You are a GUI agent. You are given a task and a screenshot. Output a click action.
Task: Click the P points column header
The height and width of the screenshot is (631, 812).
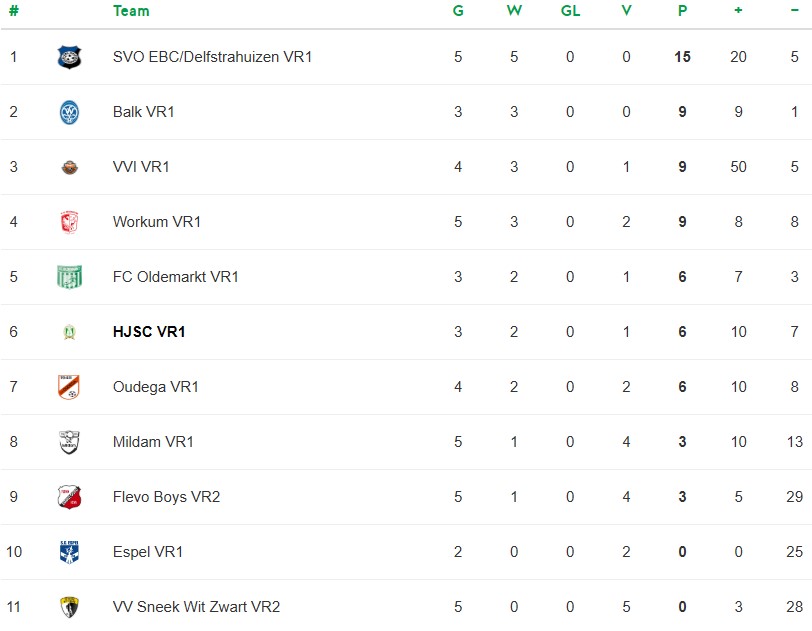(682, 11)
